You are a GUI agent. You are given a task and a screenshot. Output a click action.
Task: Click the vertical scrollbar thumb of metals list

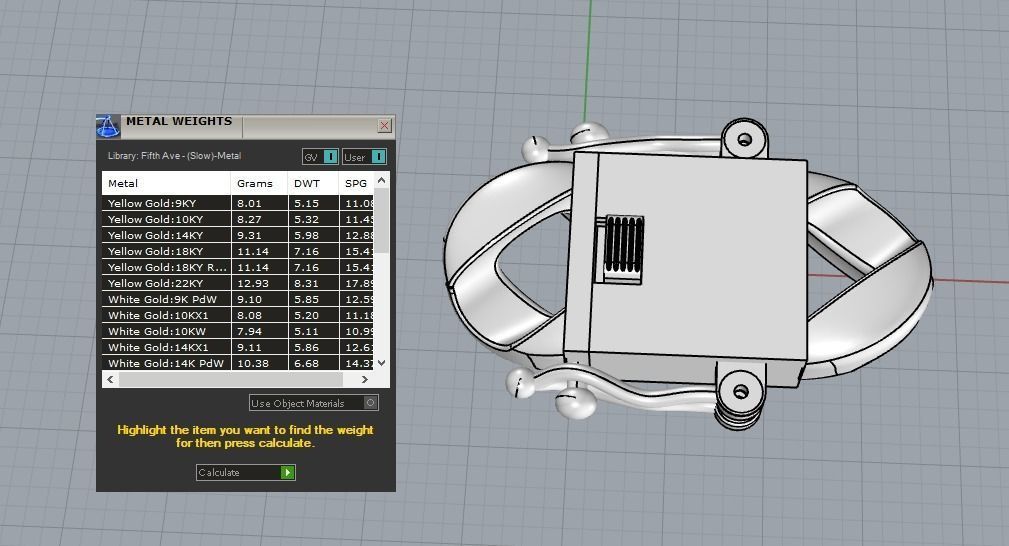point(382,221)
